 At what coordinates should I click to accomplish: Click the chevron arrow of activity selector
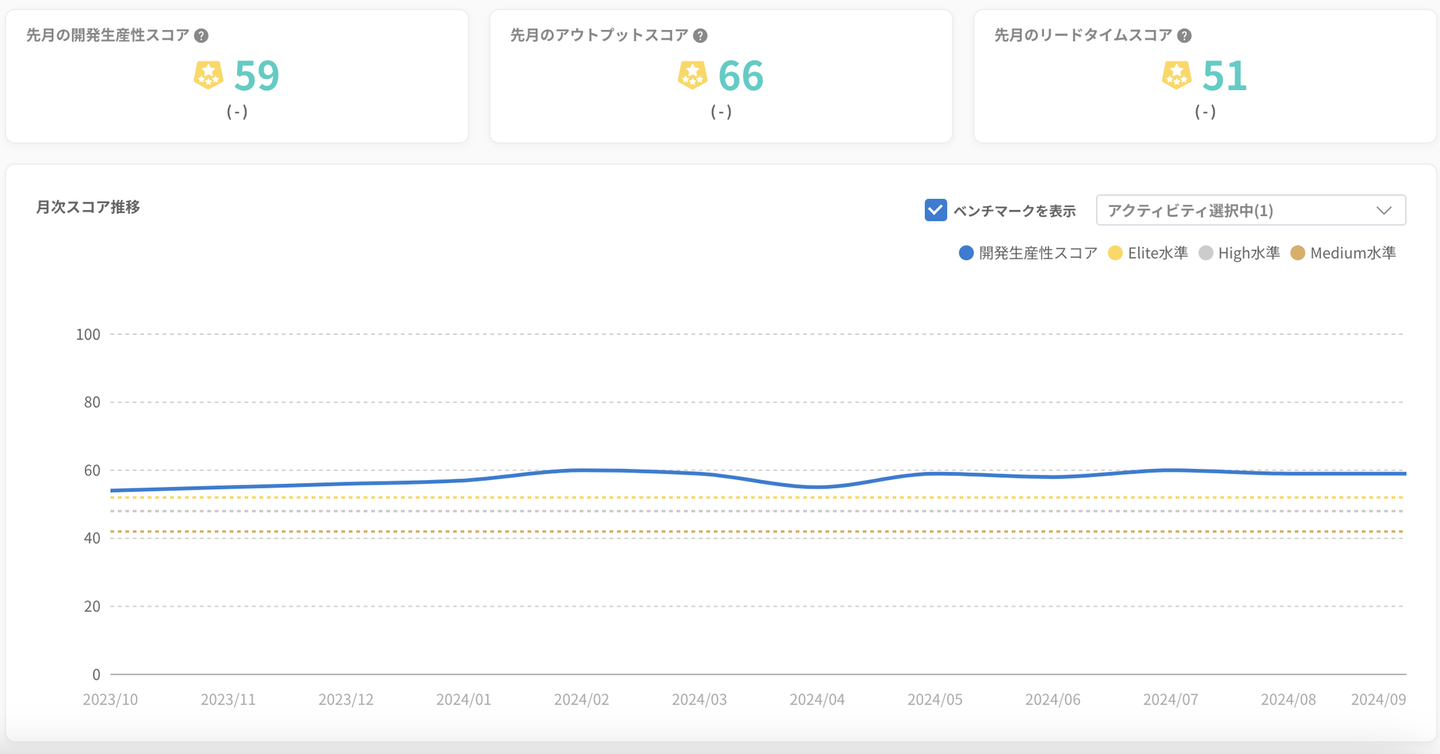1384,210
